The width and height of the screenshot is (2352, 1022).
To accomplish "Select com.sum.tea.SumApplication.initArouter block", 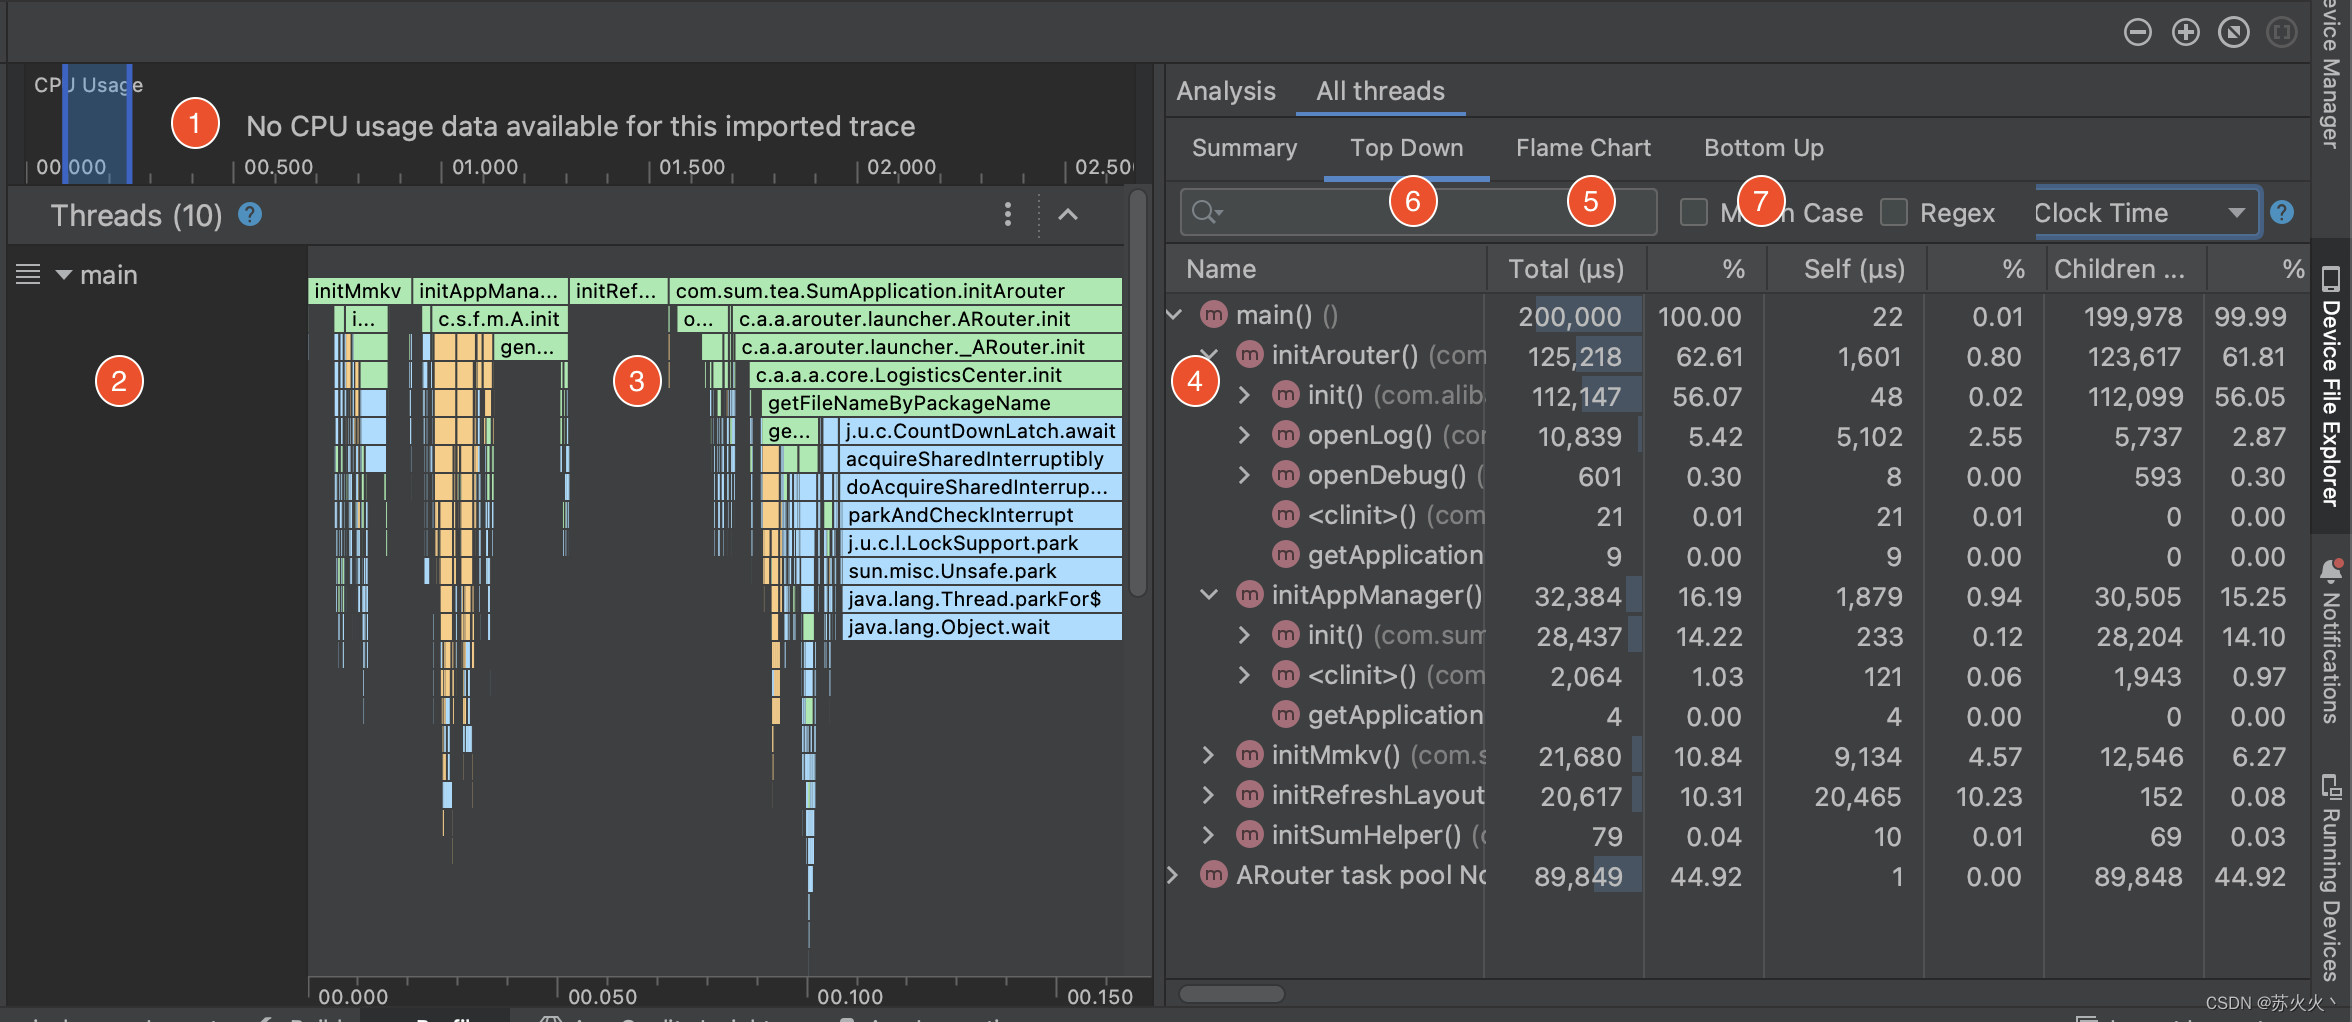I will pyautogui.click(x=895, y=291).
